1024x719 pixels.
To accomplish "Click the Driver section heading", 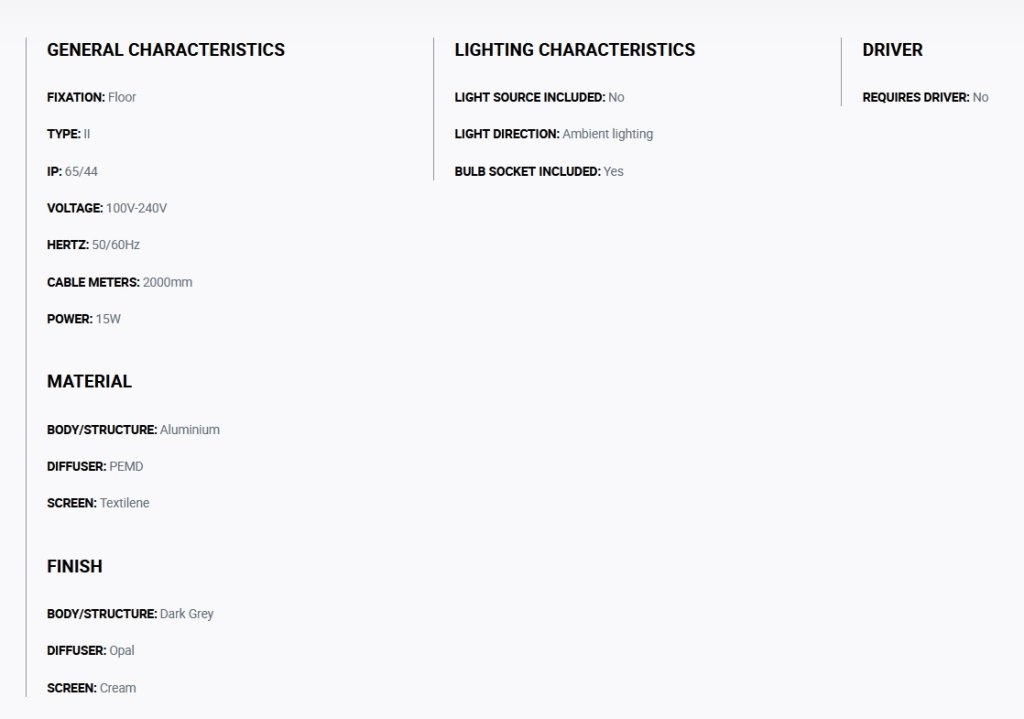I will [x=892, y=50].
